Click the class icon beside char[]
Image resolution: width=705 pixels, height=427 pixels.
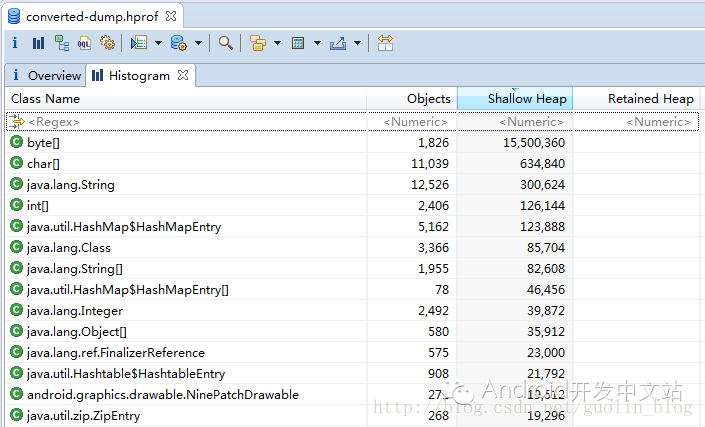coord(17,163)
